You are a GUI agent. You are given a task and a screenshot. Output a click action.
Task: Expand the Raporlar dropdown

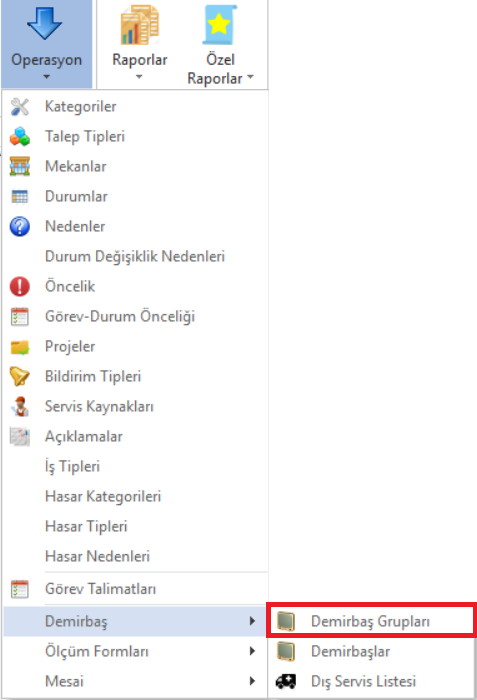tap(139, 44)
